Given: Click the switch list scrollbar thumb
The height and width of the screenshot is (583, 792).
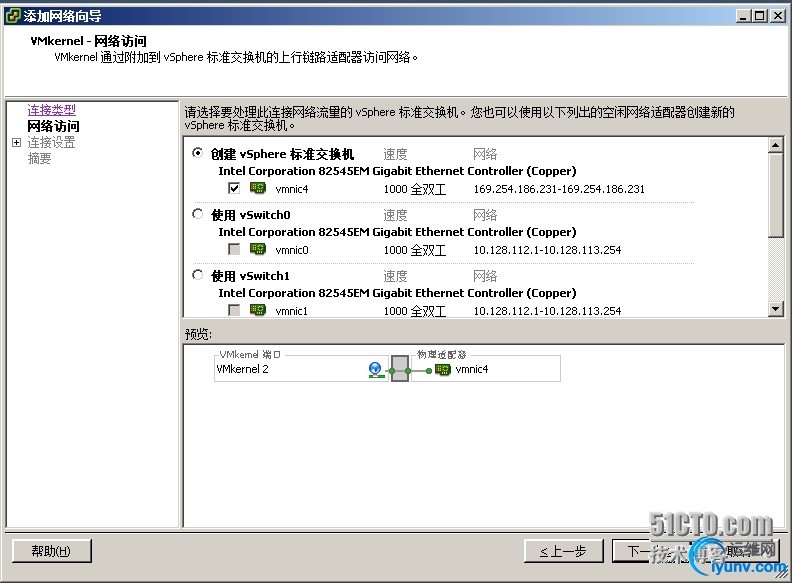Looking at the screenshot, I should [x=776, y=195].
